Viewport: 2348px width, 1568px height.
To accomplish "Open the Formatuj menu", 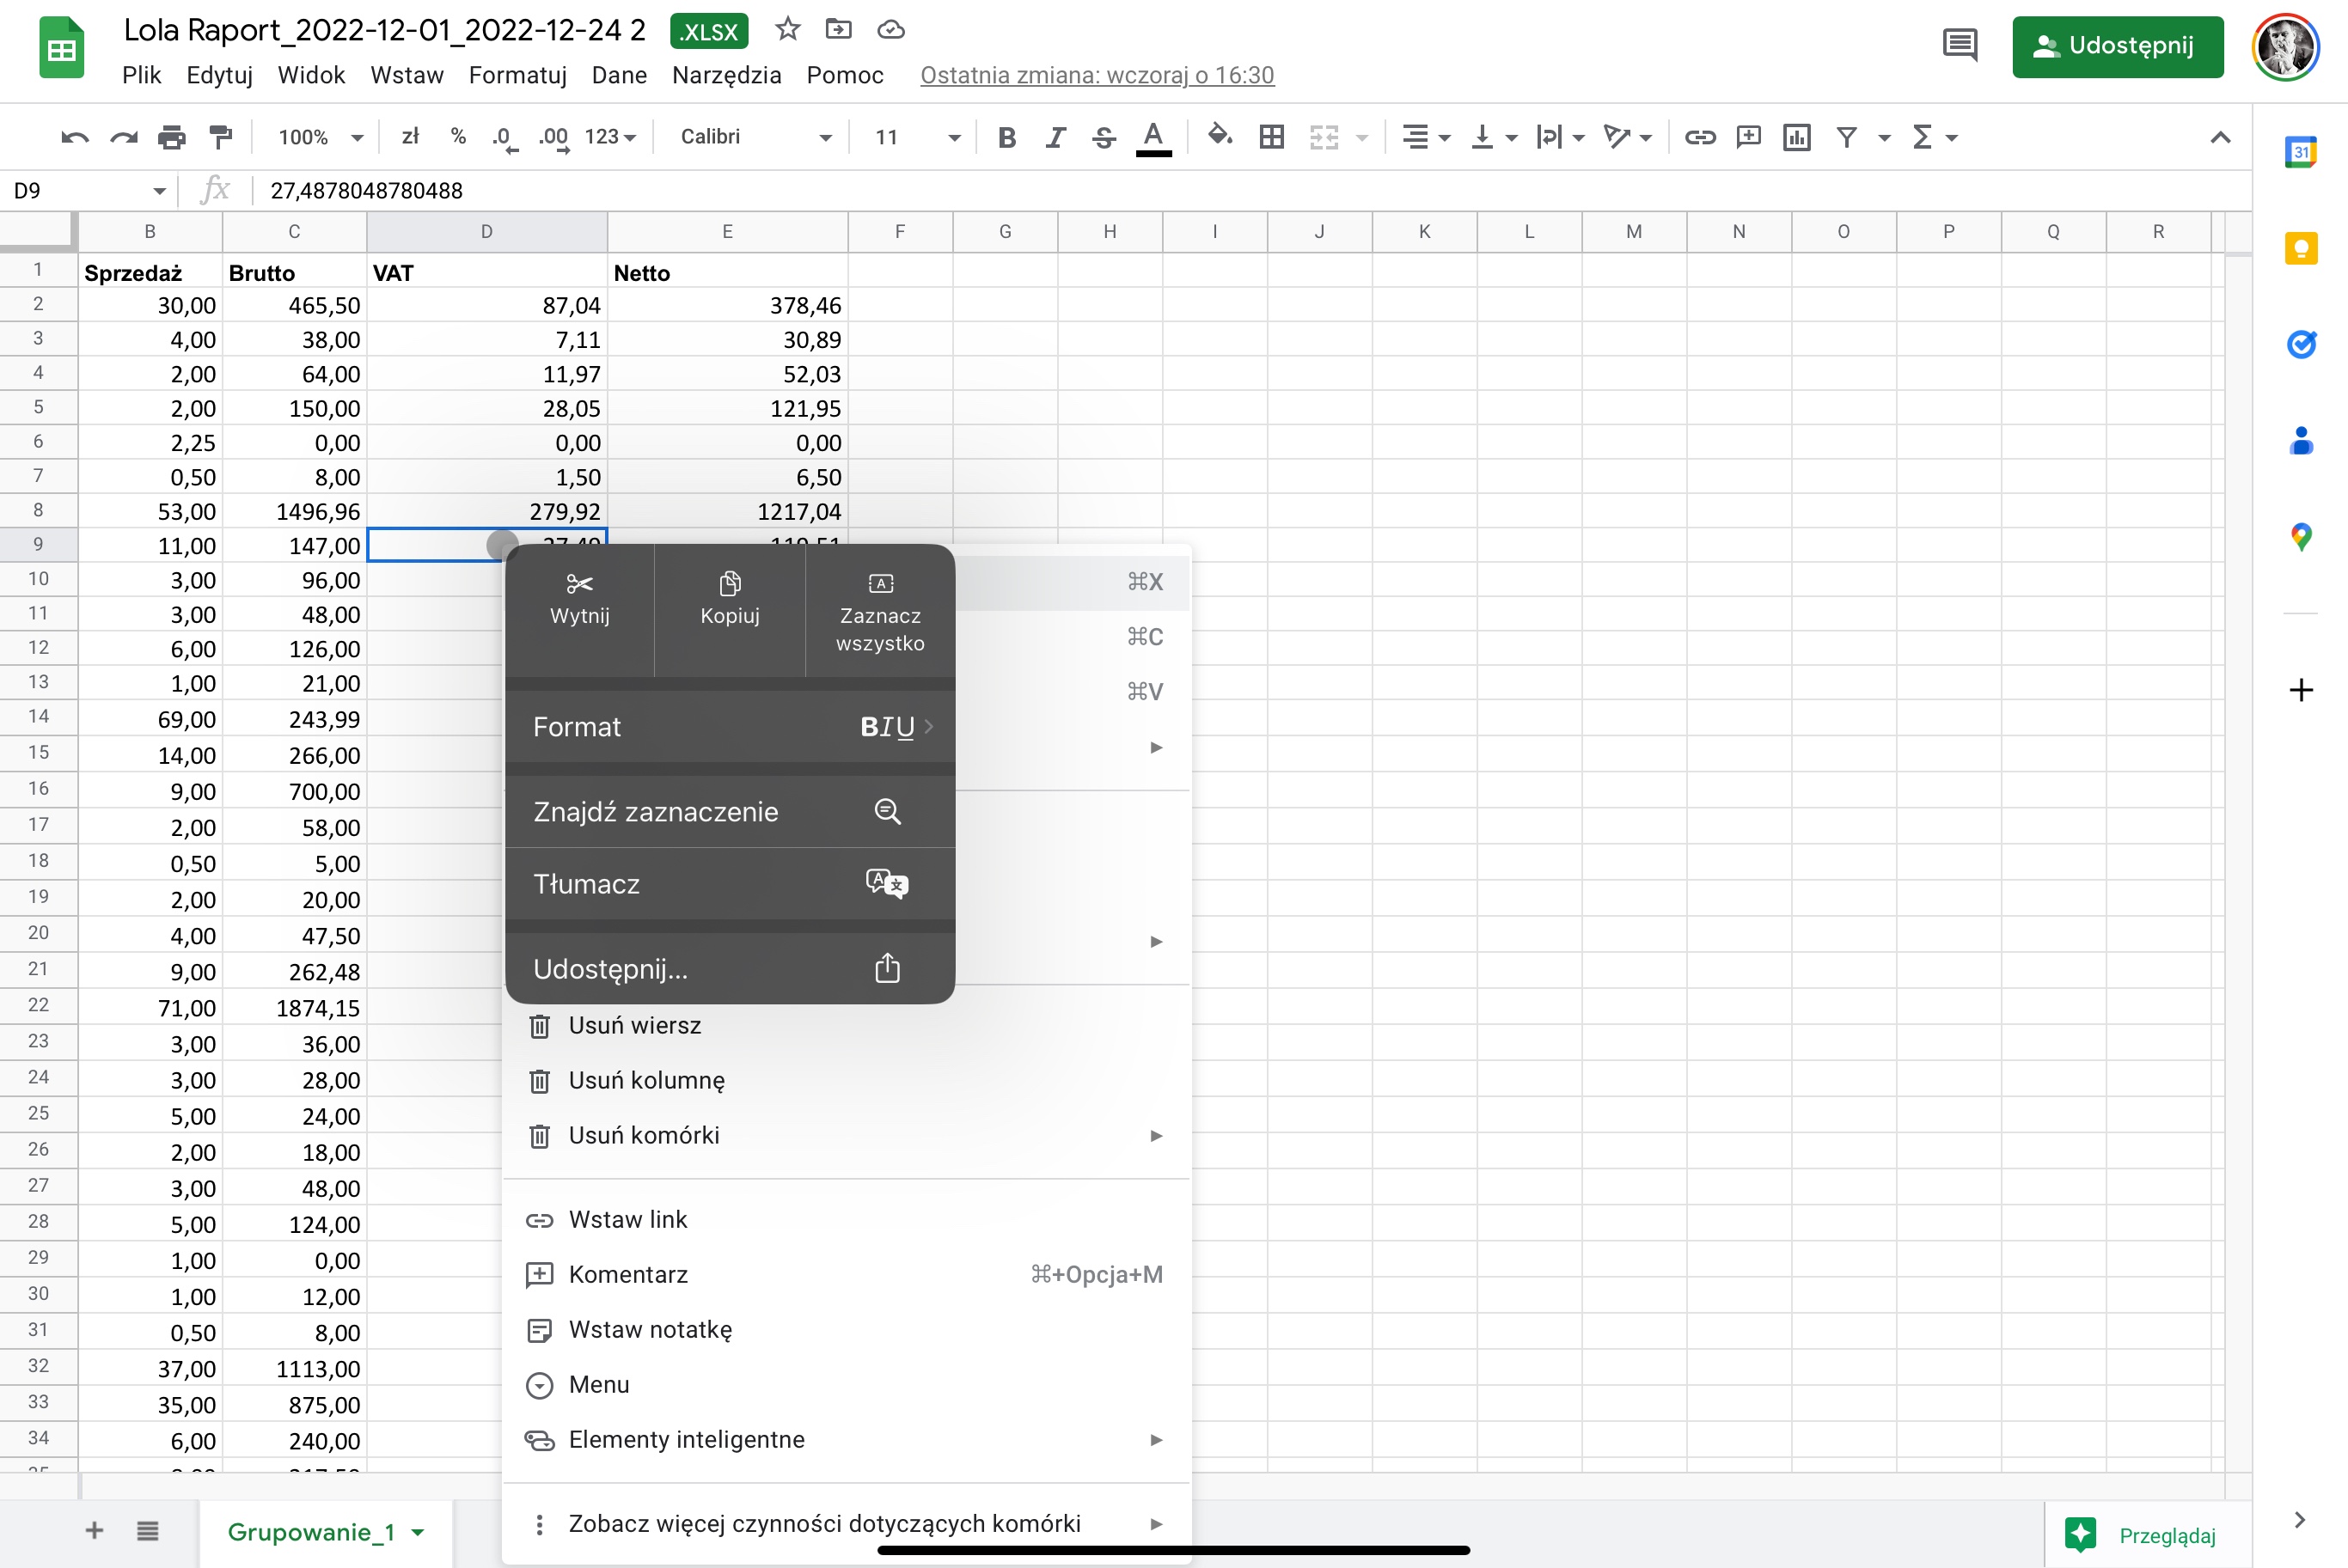I will pyautogui.click(x=517, y=75).
